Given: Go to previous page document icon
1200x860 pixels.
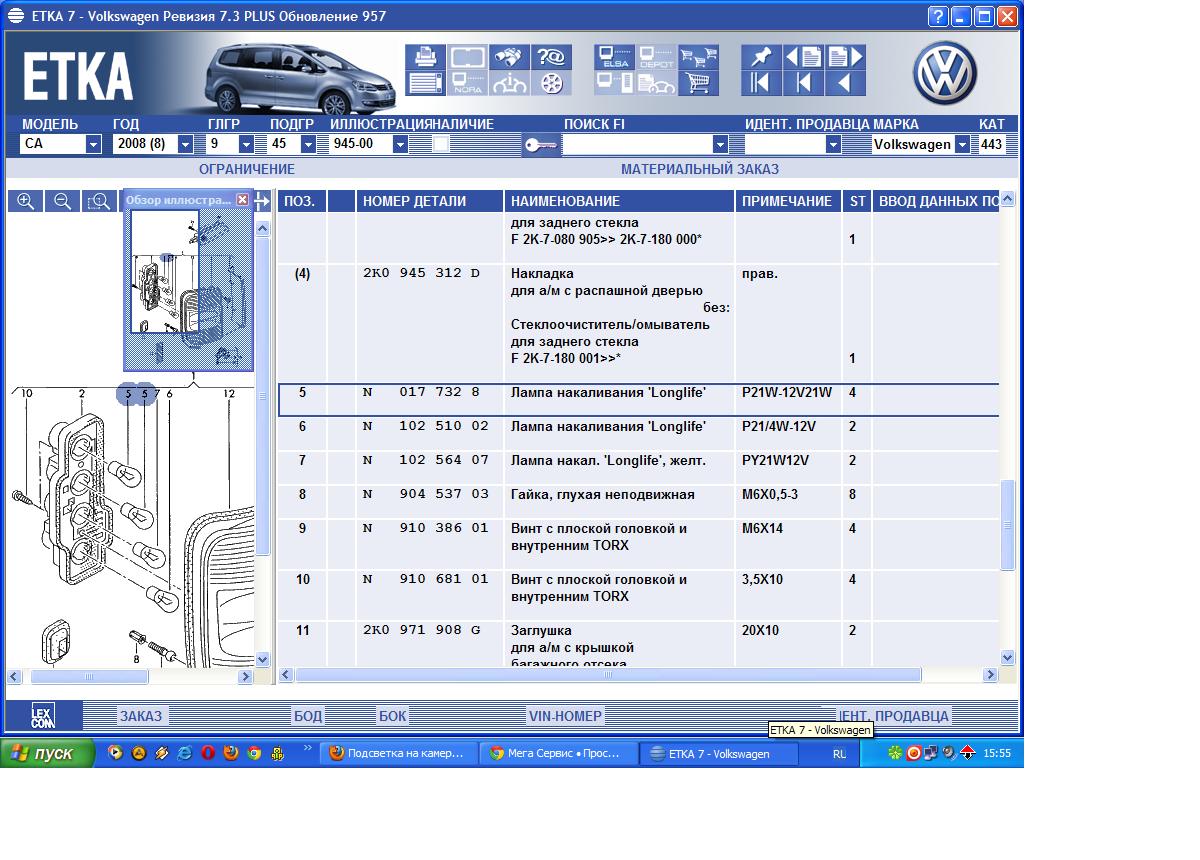Looking at the screenshot, I should (803, 57).
